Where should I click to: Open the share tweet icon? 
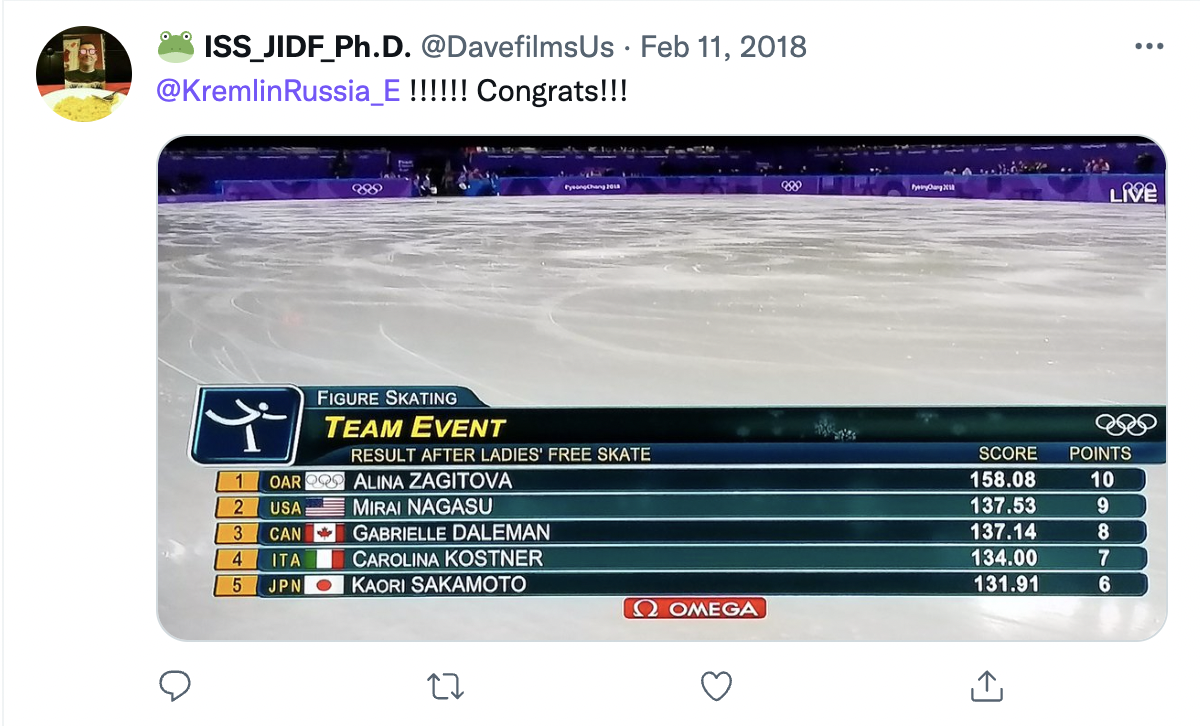(x=987, y=685)
